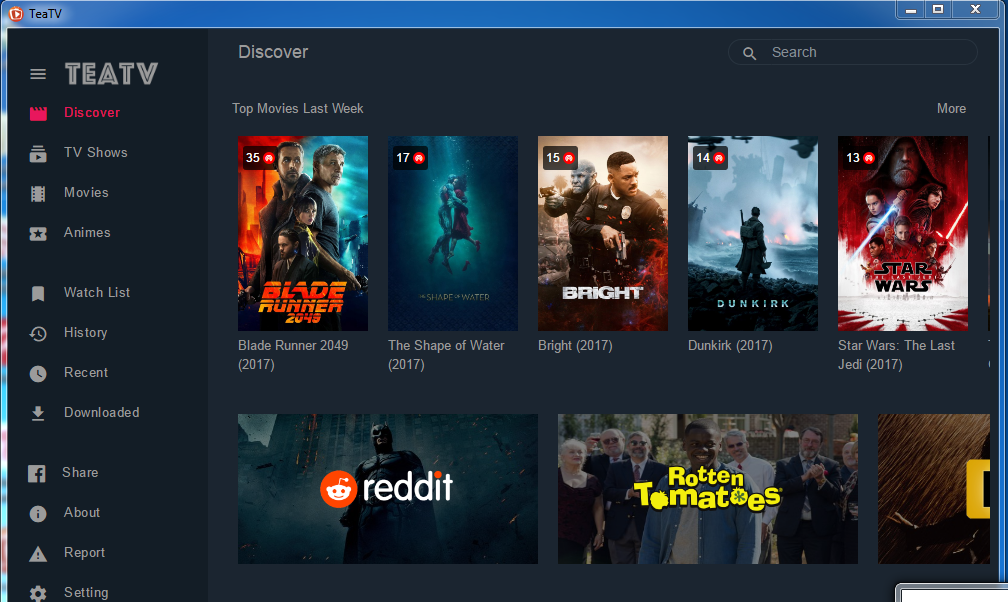This screenshot has width=1008, height=602.
Task: Open the Blade Runner 2049 poster
Action: (302, 233)
